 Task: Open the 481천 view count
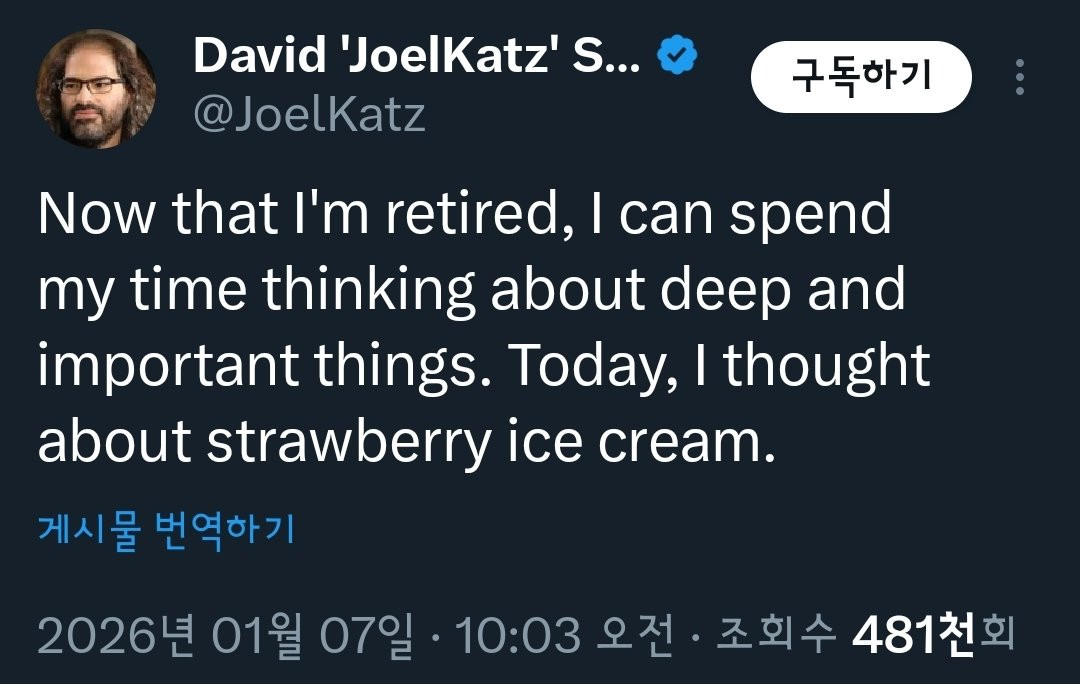(x=913, y=636)
